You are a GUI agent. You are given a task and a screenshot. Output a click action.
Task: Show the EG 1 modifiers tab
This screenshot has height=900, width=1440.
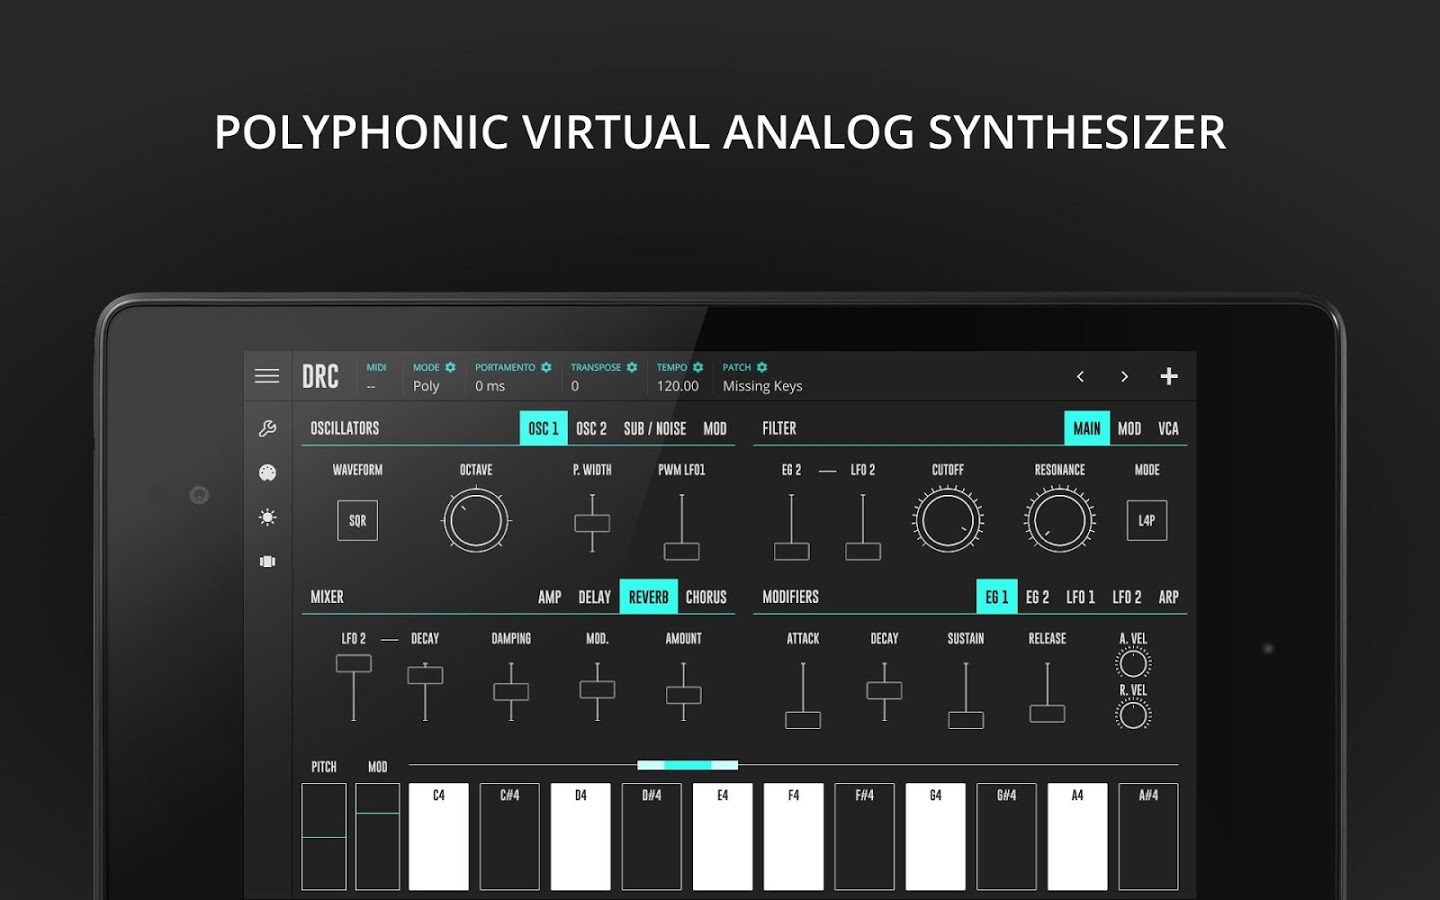[x=997, y=597]
